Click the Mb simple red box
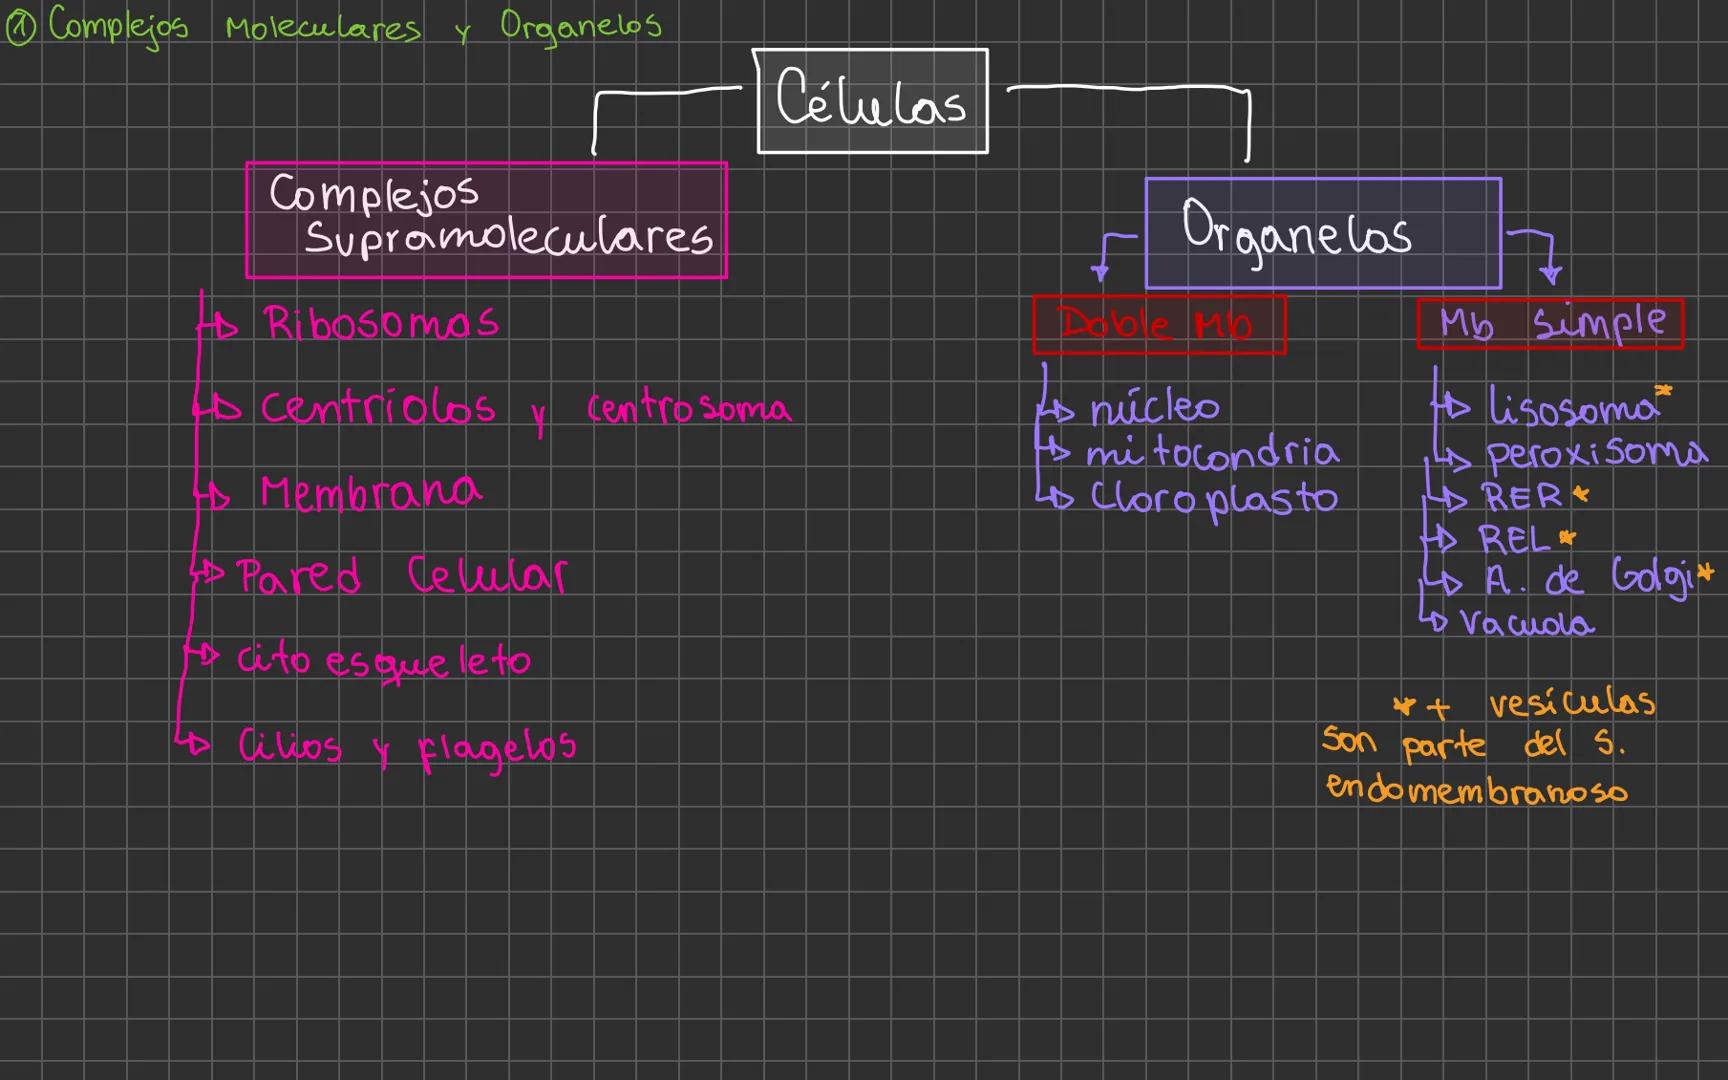Screen dimensions: 1728x1080 1550,322
